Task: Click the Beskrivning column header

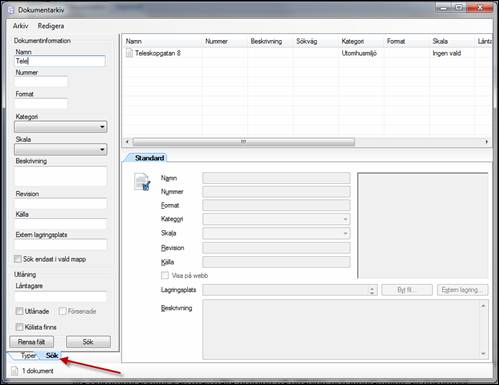Action: (x=270, y=41)
